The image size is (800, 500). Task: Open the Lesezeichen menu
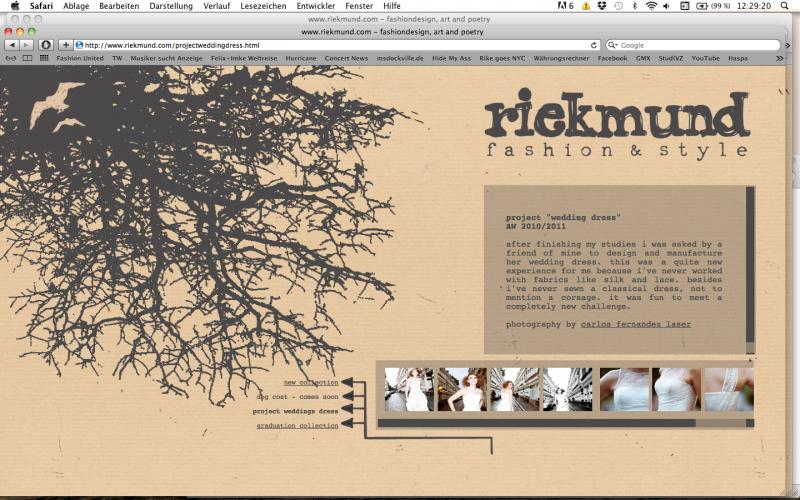point(263,6)
